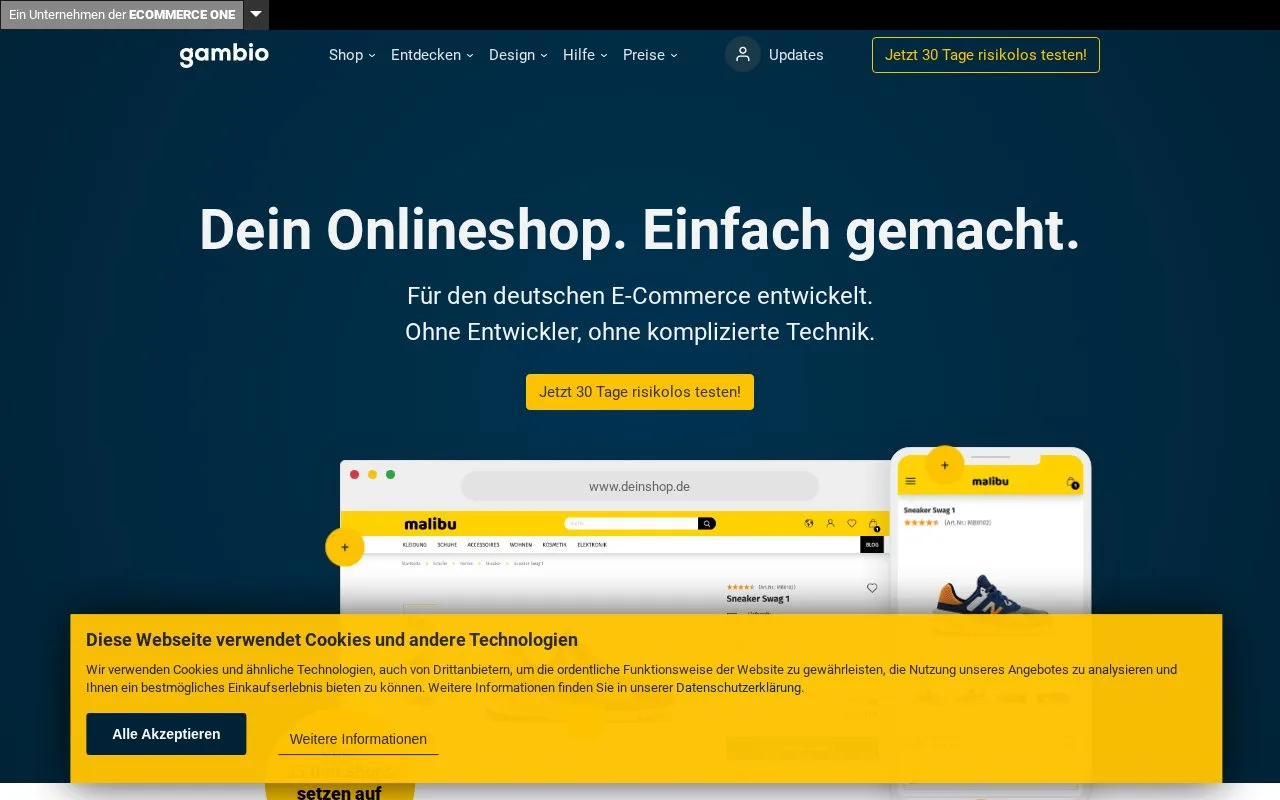
Task: Expand the Hilfe menu
Action: click(x=585, y=55)
